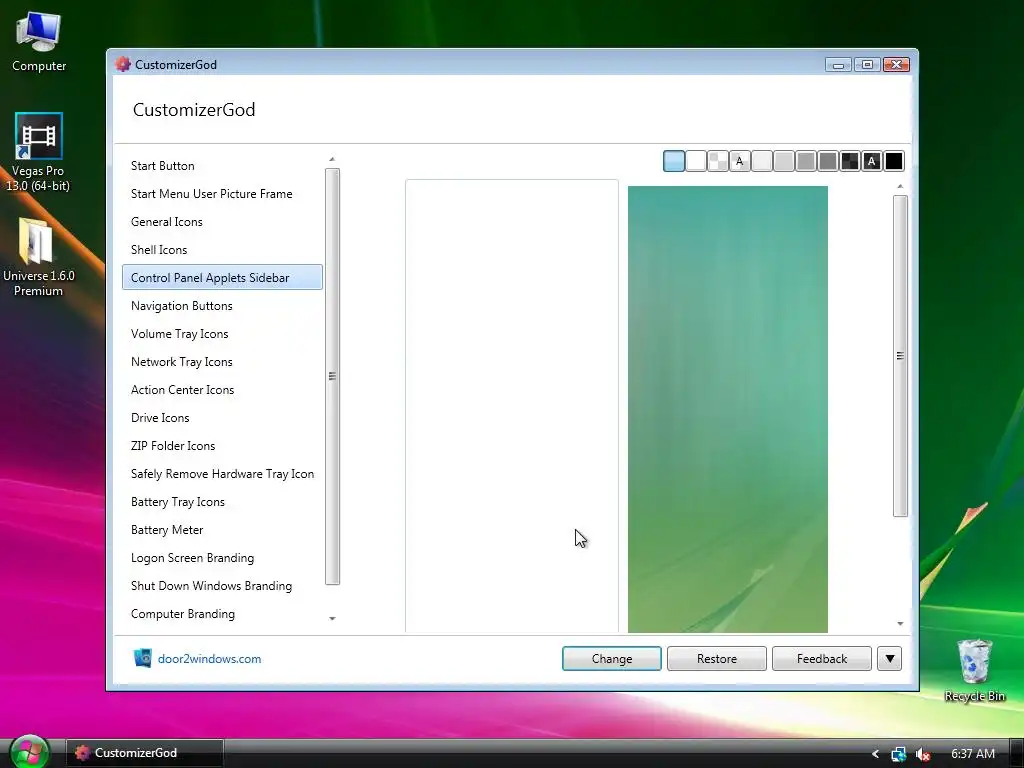Open the Feedback button
This screenshot has height=768, width=1024.
[822, 658]
